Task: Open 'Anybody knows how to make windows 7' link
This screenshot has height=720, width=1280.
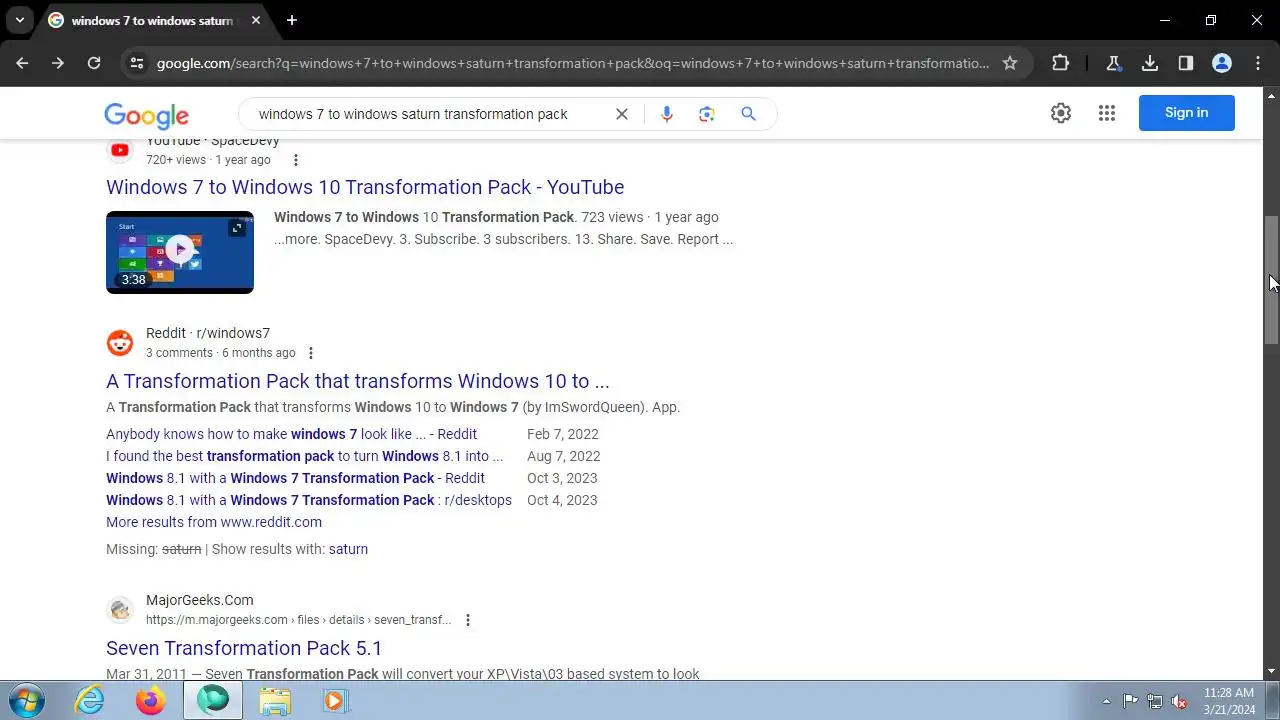Action: click(291, 434)
